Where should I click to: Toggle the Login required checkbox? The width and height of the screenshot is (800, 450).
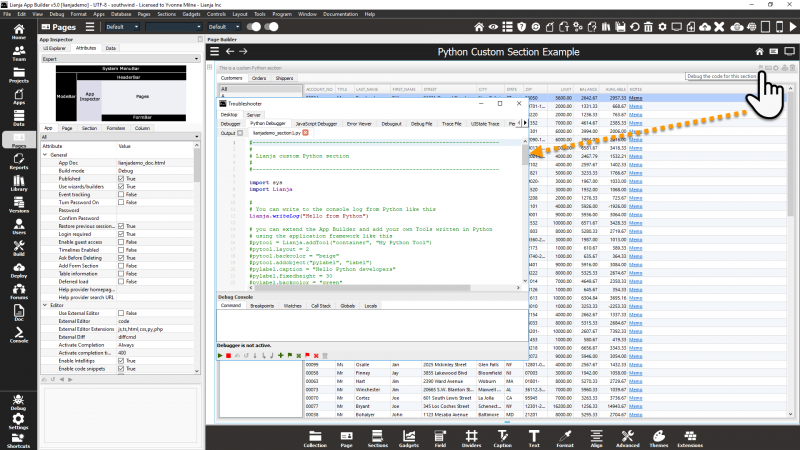pyautogui.click(x=122, y=234)
